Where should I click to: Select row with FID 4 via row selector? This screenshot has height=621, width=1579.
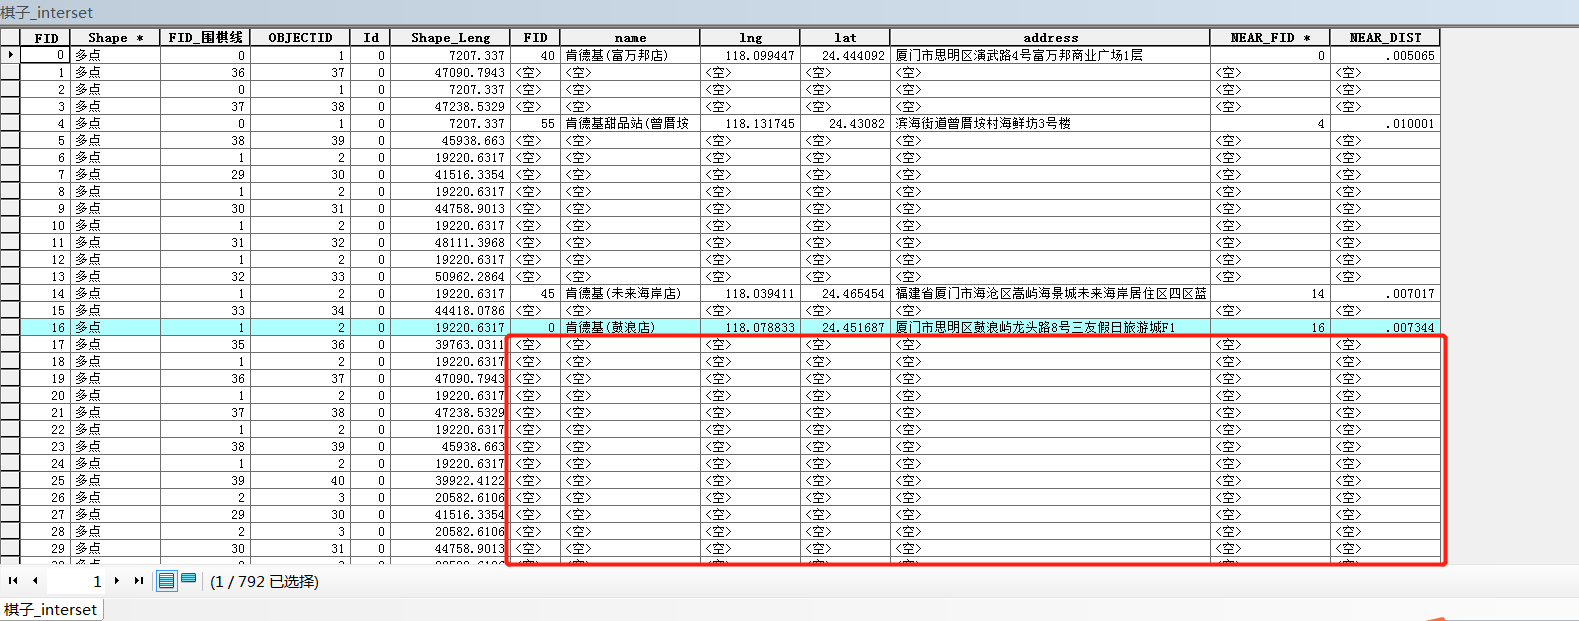pyautogui.click(x=10, y=124)
